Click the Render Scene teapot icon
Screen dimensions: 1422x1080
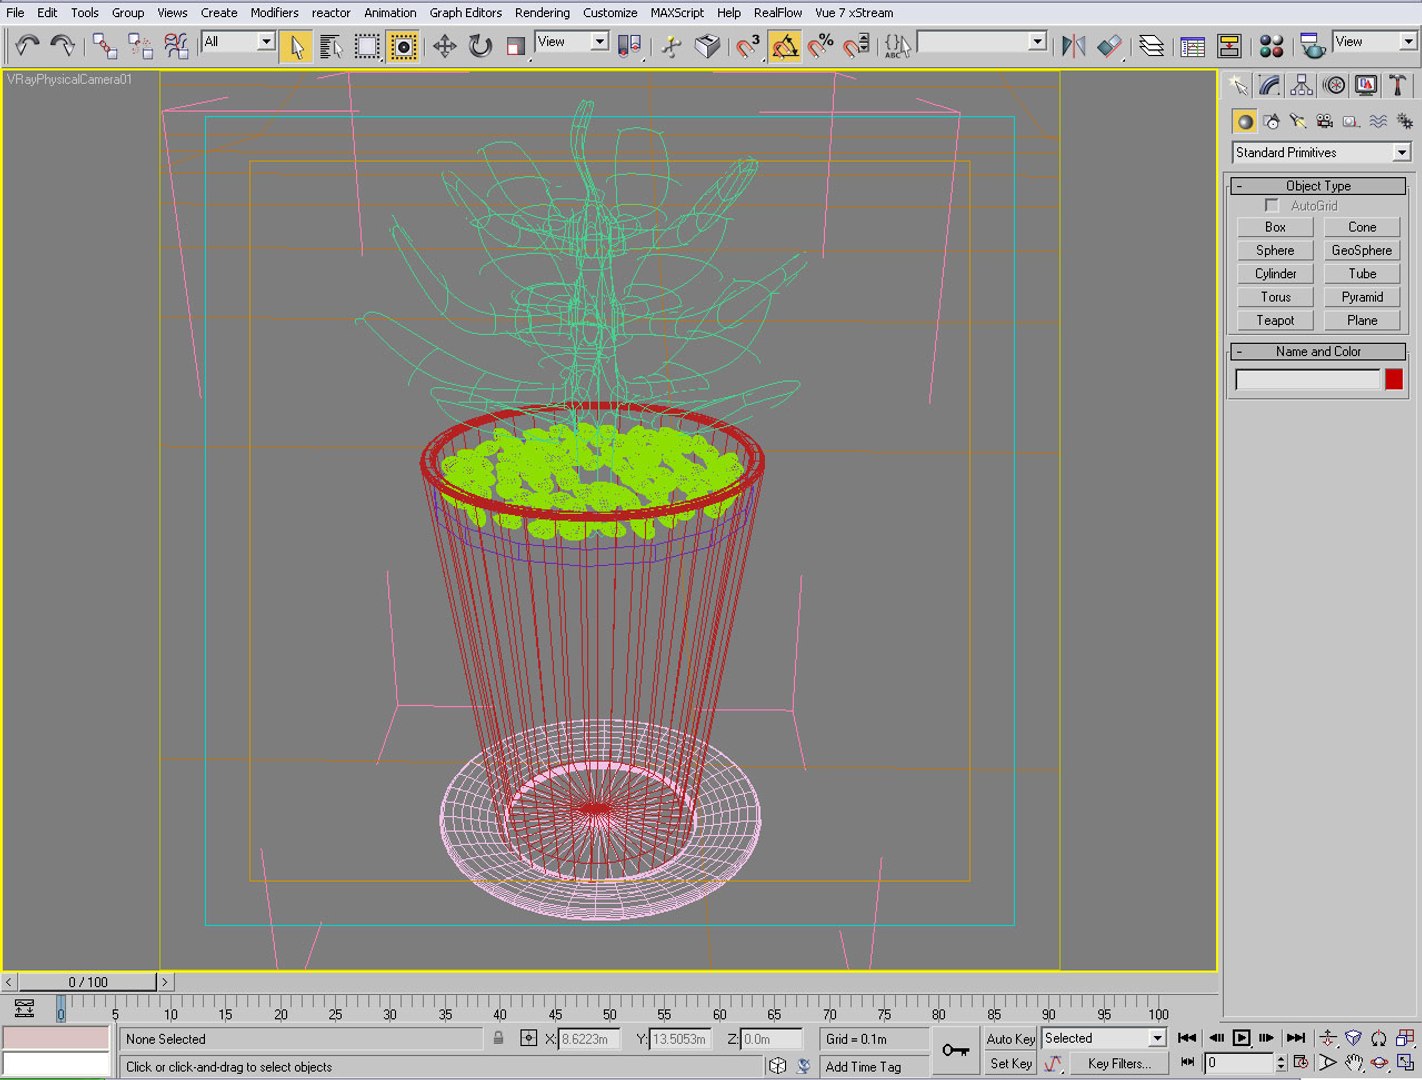pyautogui.click(x=1312, y=46)
